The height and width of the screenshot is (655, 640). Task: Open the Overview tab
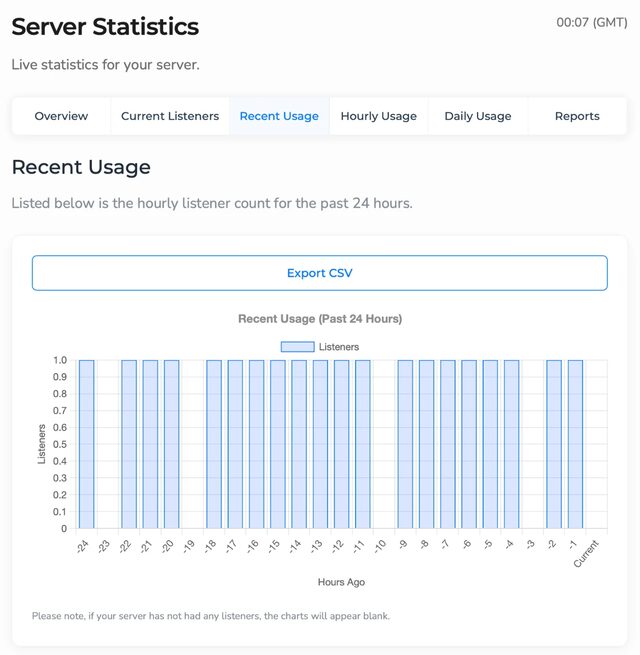61,116
